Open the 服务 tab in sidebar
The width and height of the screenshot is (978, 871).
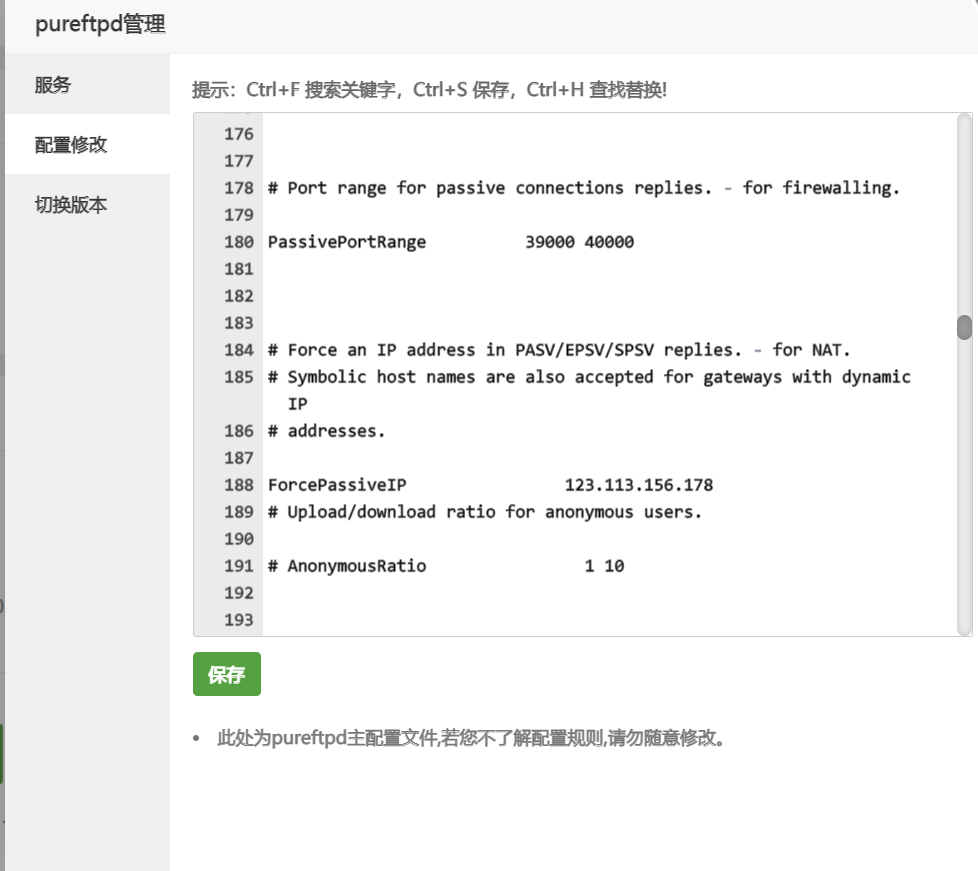(x=87, y=84)
